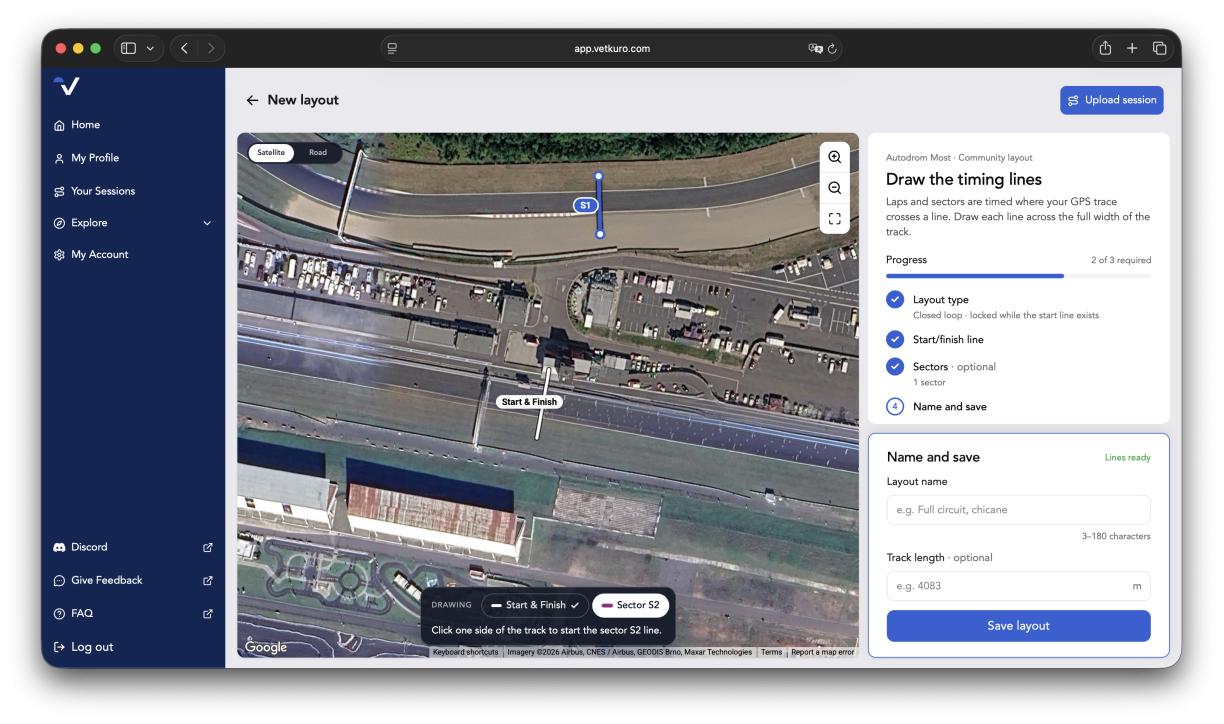Viewport: 1224px width, 724px height.
Task: Click the Upload session button
Action: [x=1112, y=100]
